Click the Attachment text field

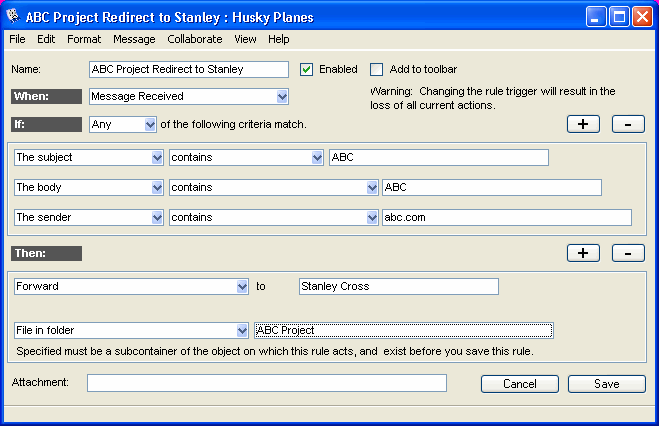[266, 383]
